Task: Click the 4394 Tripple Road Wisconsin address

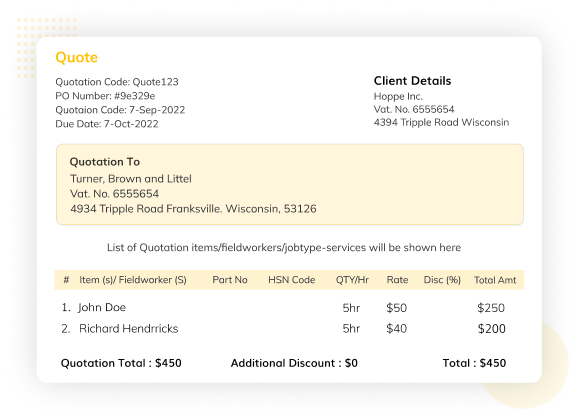Action: coord(441,122)
